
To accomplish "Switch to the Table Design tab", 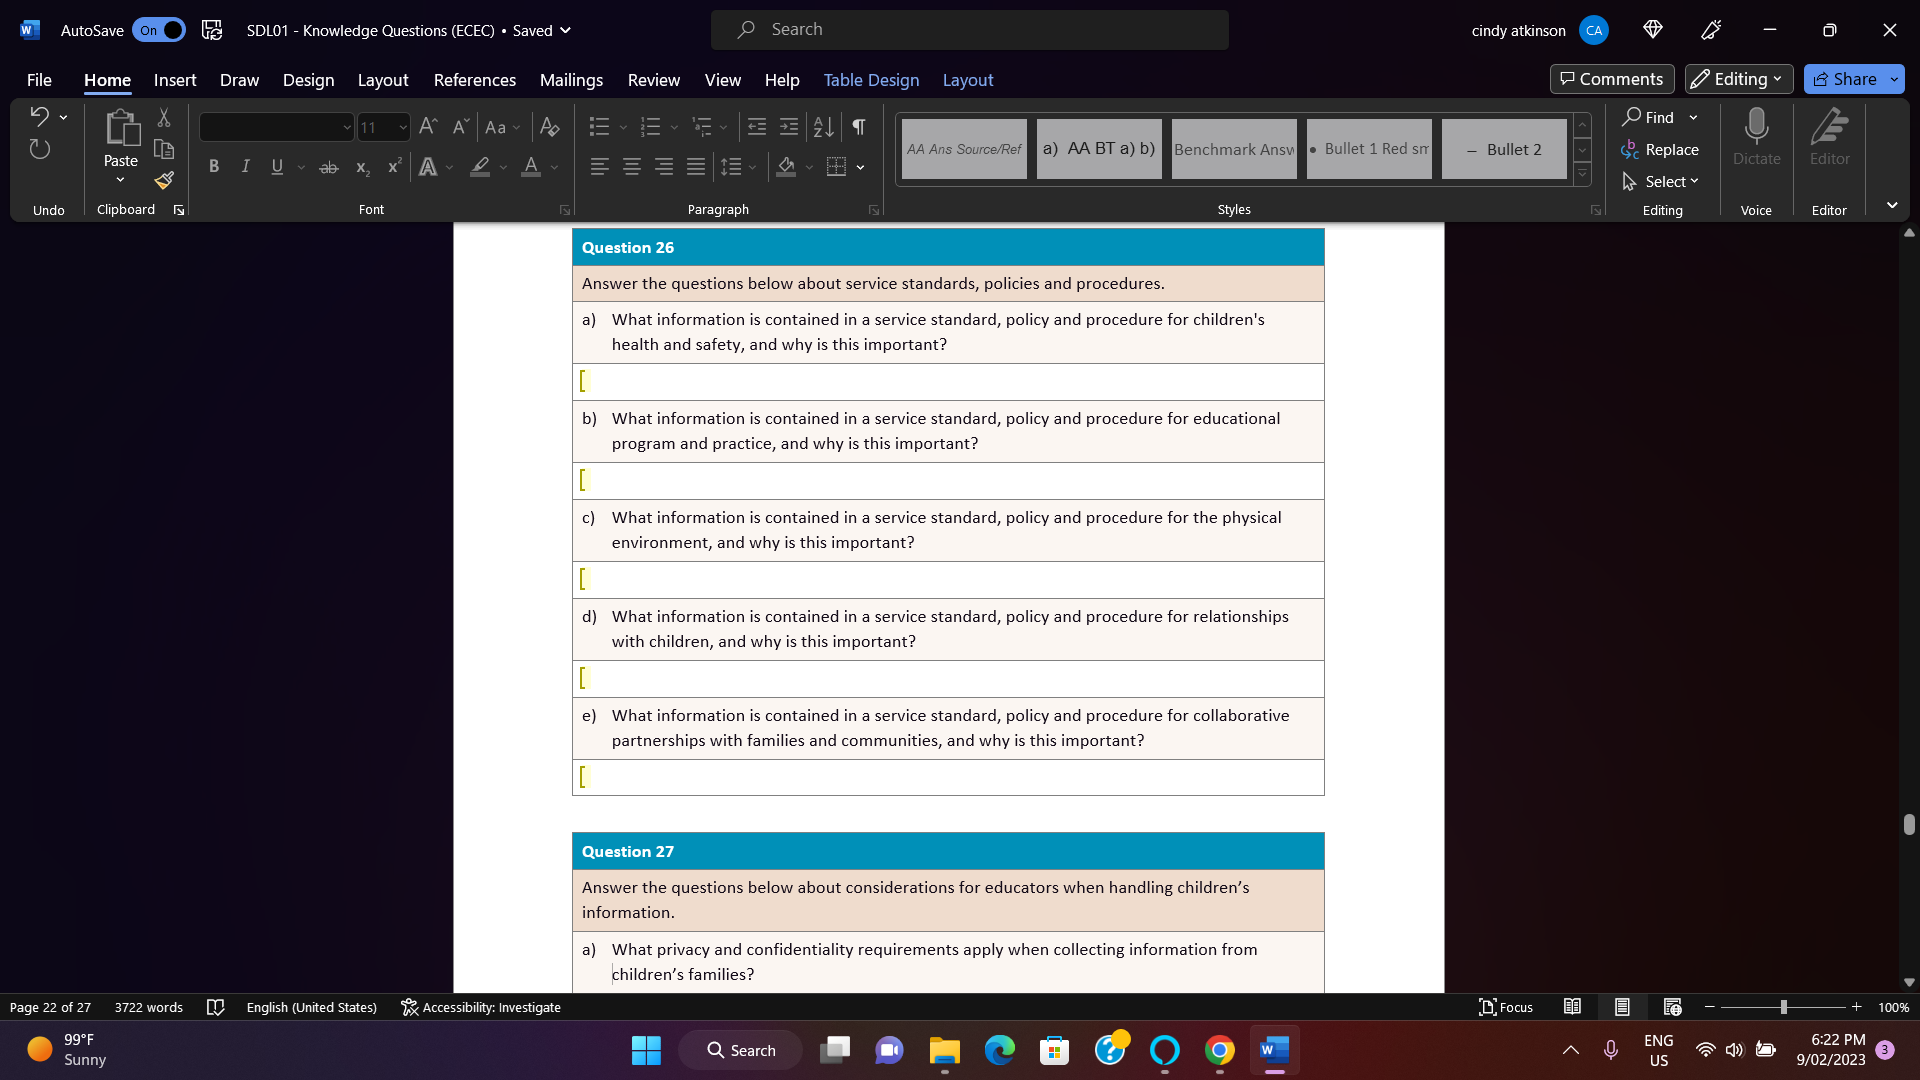I will tap(871, 80).
